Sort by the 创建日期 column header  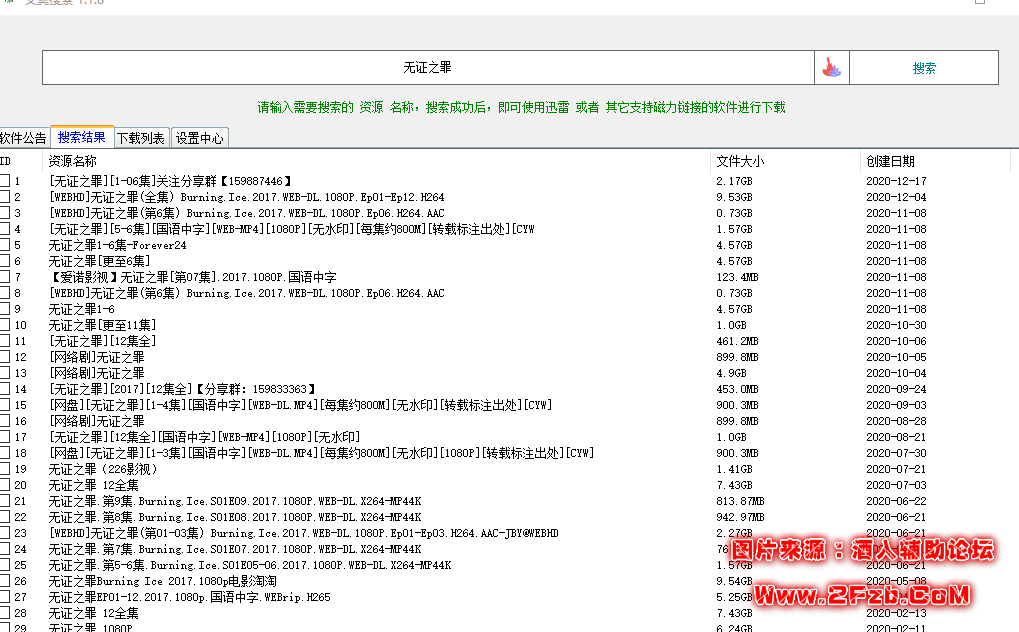(890, 161)
